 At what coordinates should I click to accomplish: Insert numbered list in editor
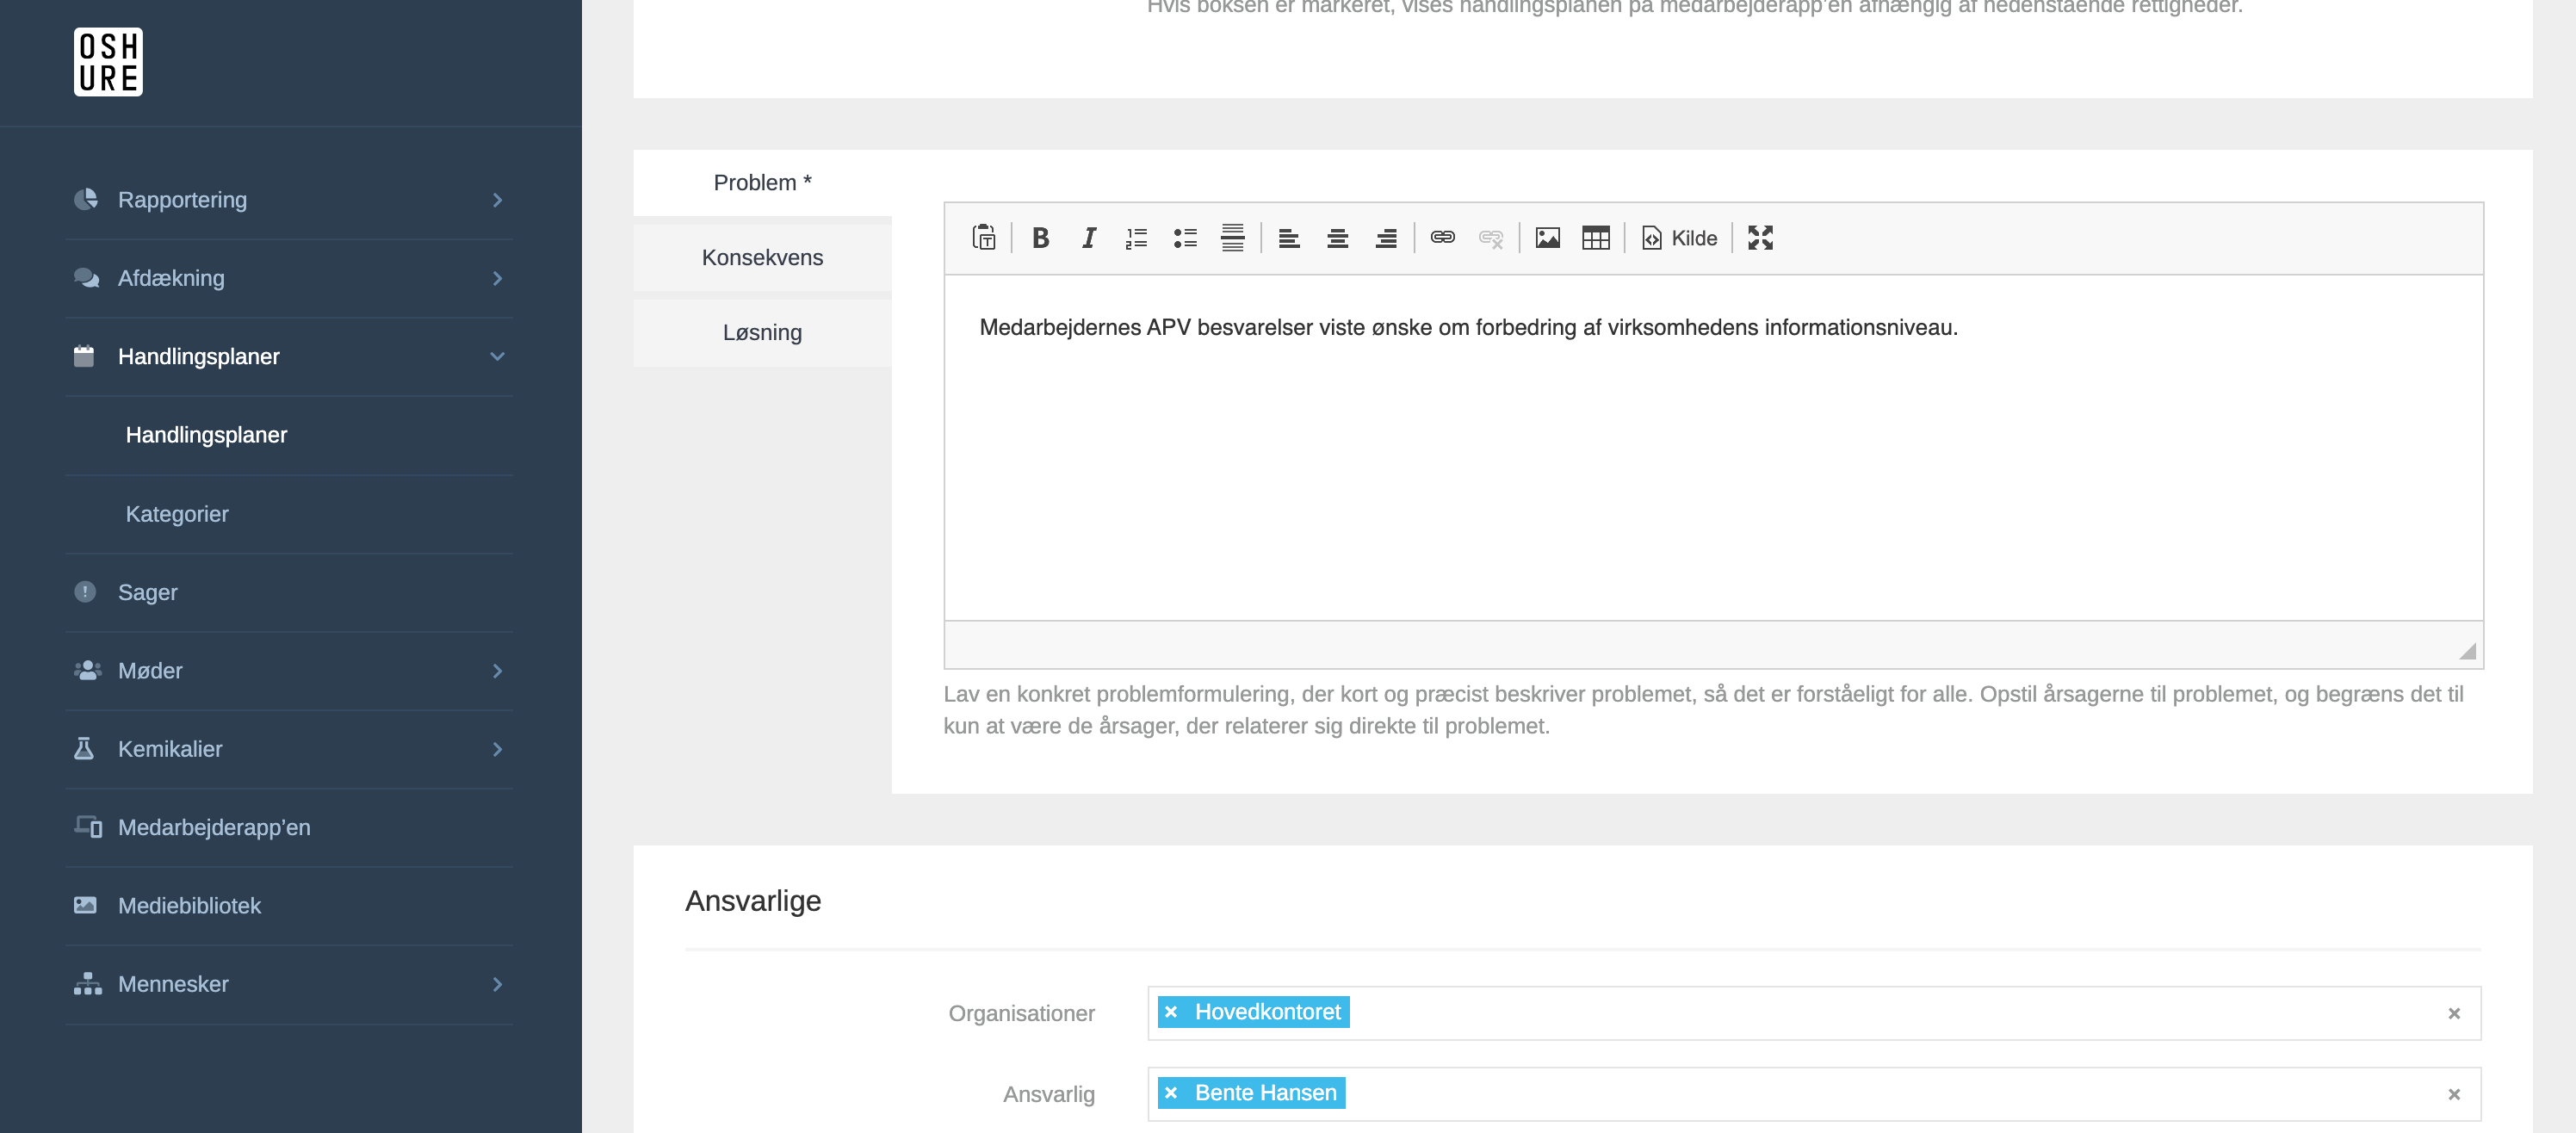[x=1136, y=238]
